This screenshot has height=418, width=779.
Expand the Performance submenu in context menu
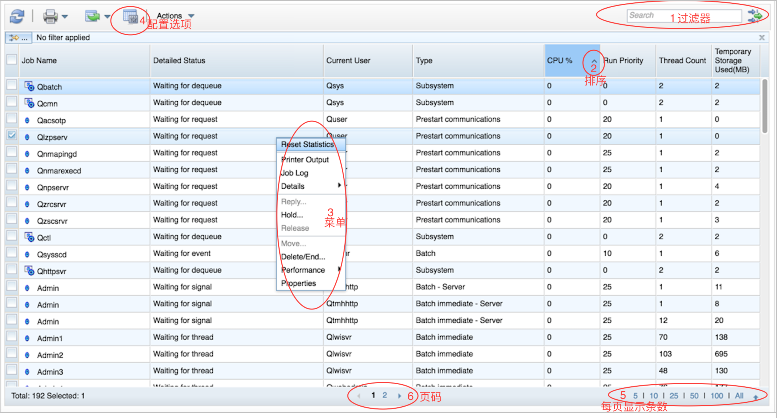311,270
